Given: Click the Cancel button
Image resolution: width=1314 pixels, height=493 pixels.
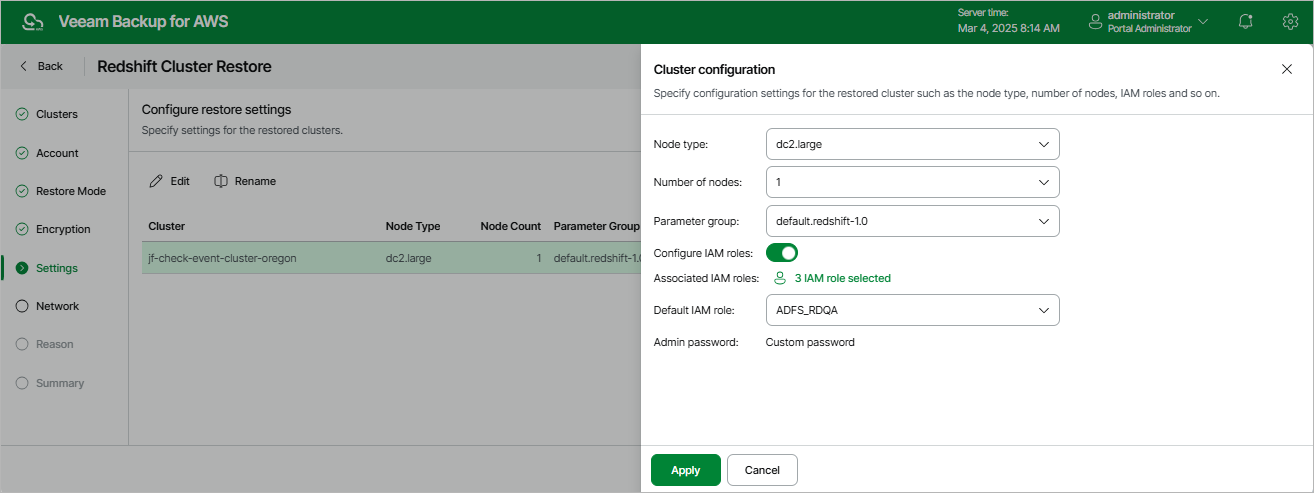Looking at the screenshot, I should [x=762, y=470].
